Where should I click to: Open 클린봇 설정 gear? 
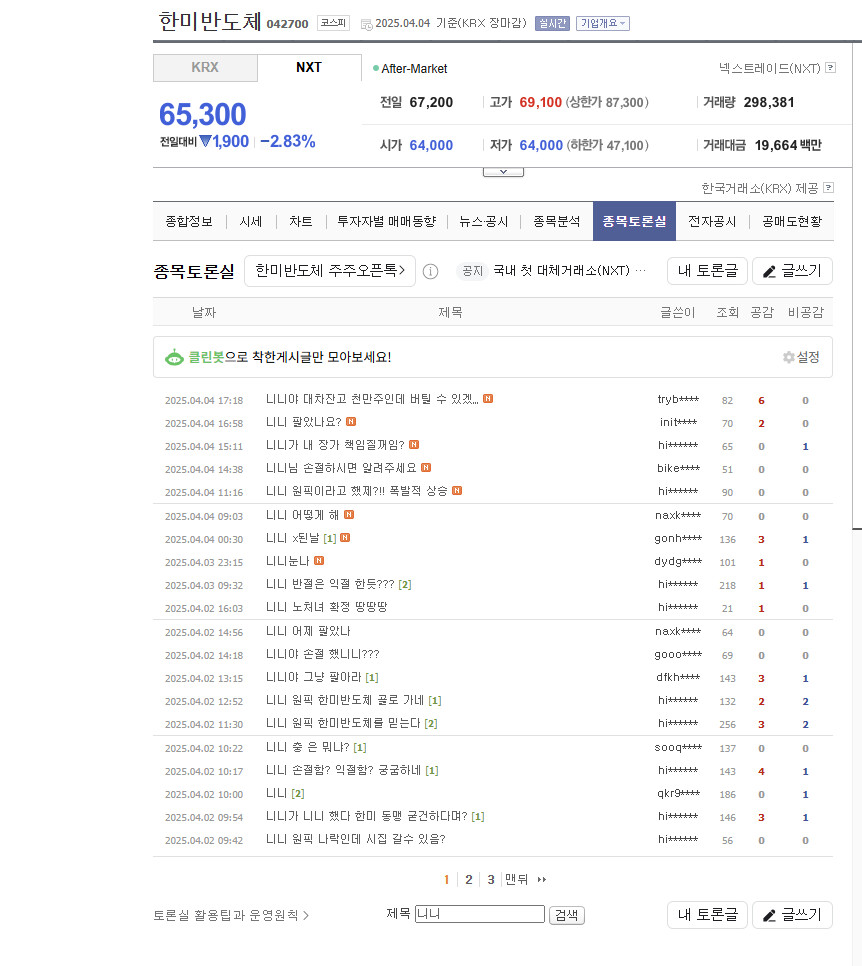tap(801, 357)
